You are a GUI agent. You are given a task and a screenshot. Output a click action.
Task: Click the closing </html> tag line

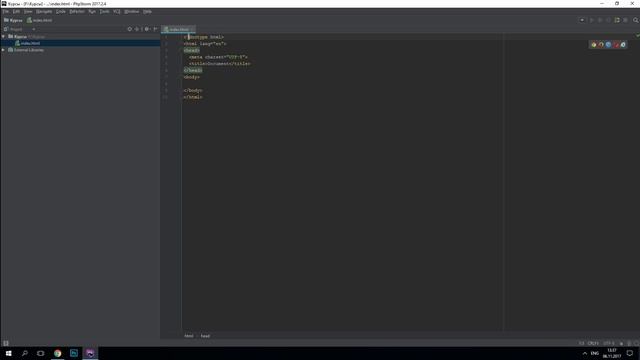(193, 97)
